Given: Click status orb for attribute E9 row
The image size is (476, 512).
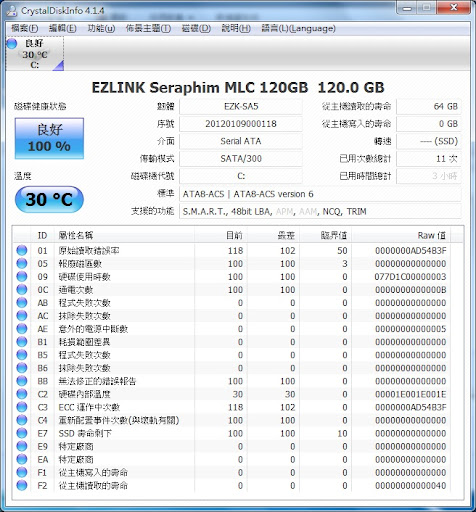Looking at the screenshot, I should tap(22, 446).
